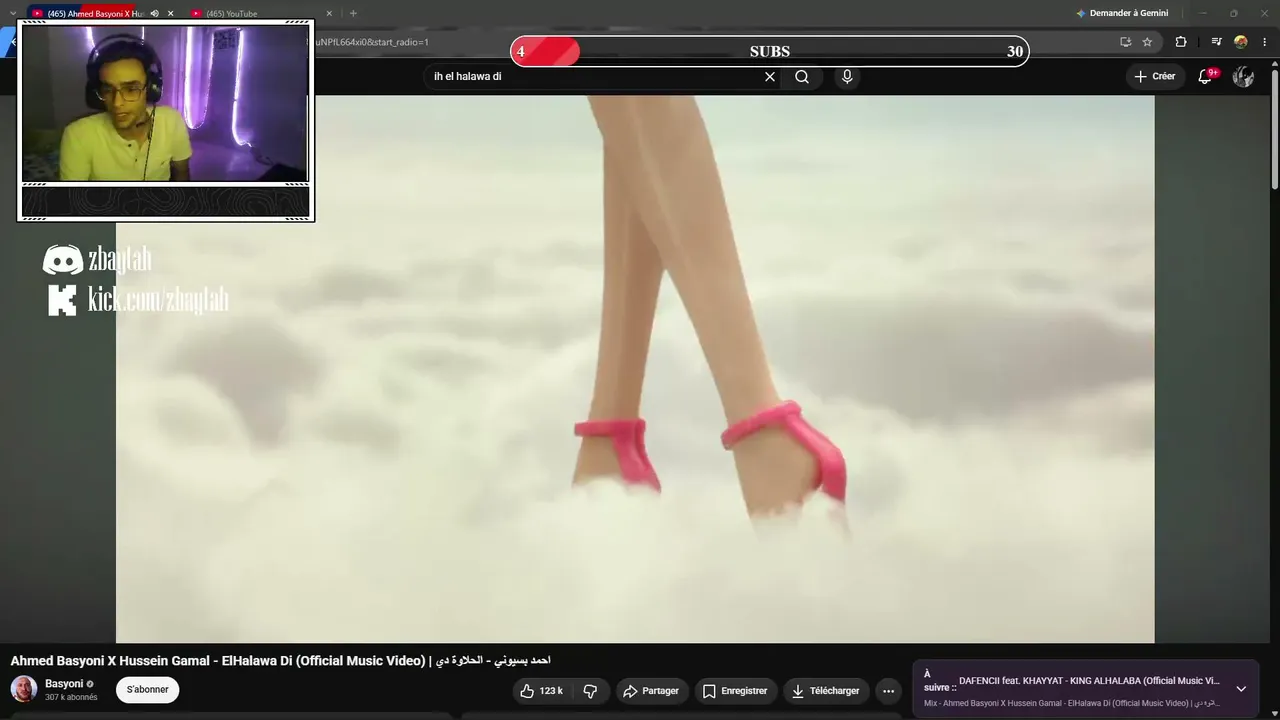Open the Basyoni channel avatar

(x=24, y=689)
